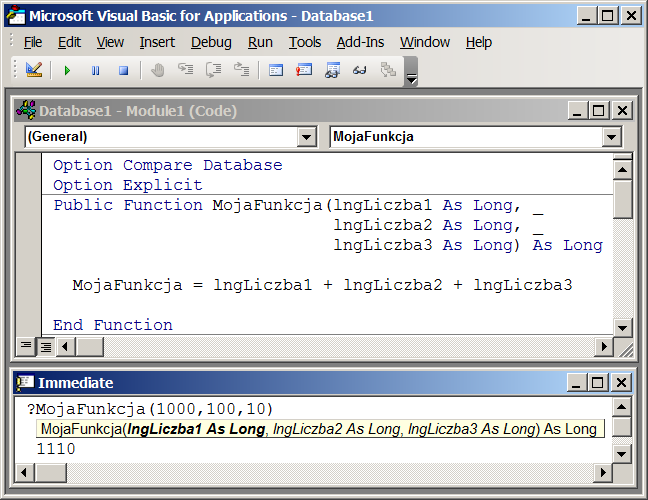This screenshot has height=500, width=648.
Task: Open the Tools menu
Action: (x=305, y=42)
